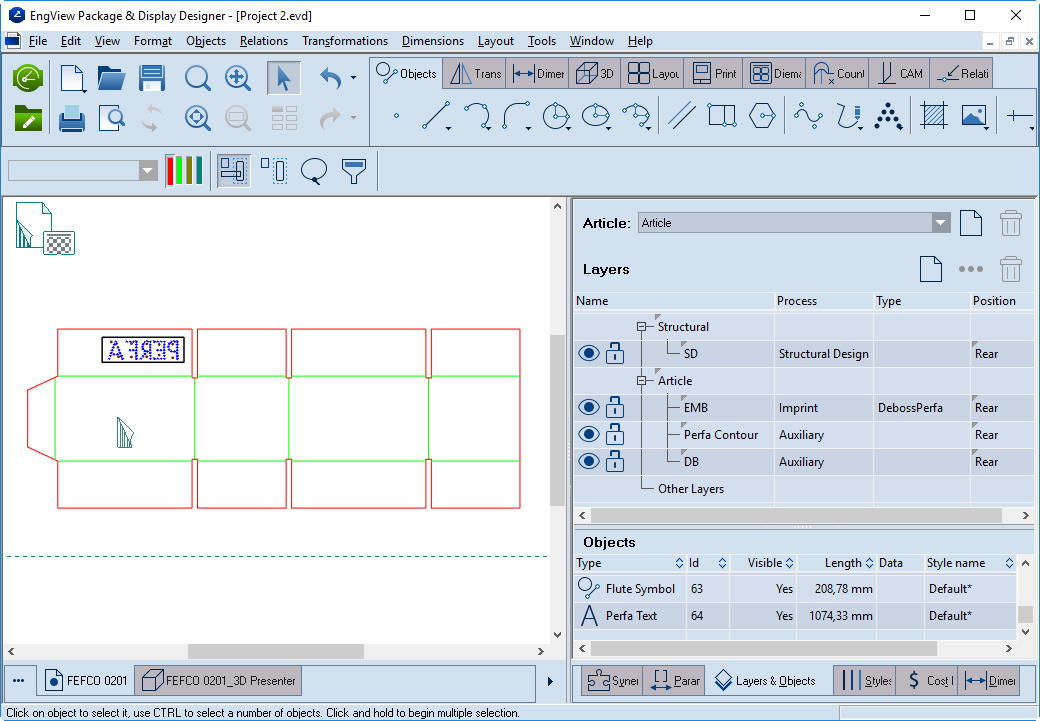Select the line drawing tool
The height and width of the screenshot is (721, 1040).
point(434,116)
